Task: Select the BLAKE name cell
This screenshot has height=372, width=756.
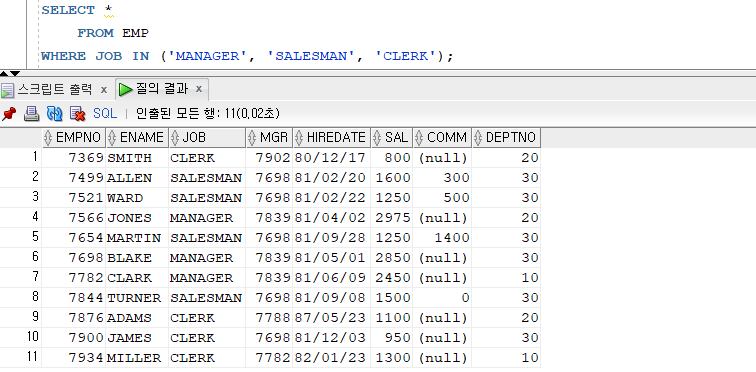Action: 137,258
